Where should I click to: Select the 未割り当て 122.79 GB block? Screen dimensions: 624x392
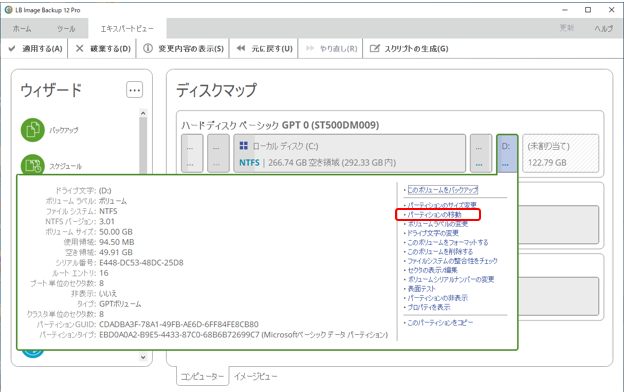click(x=560, y=154)
